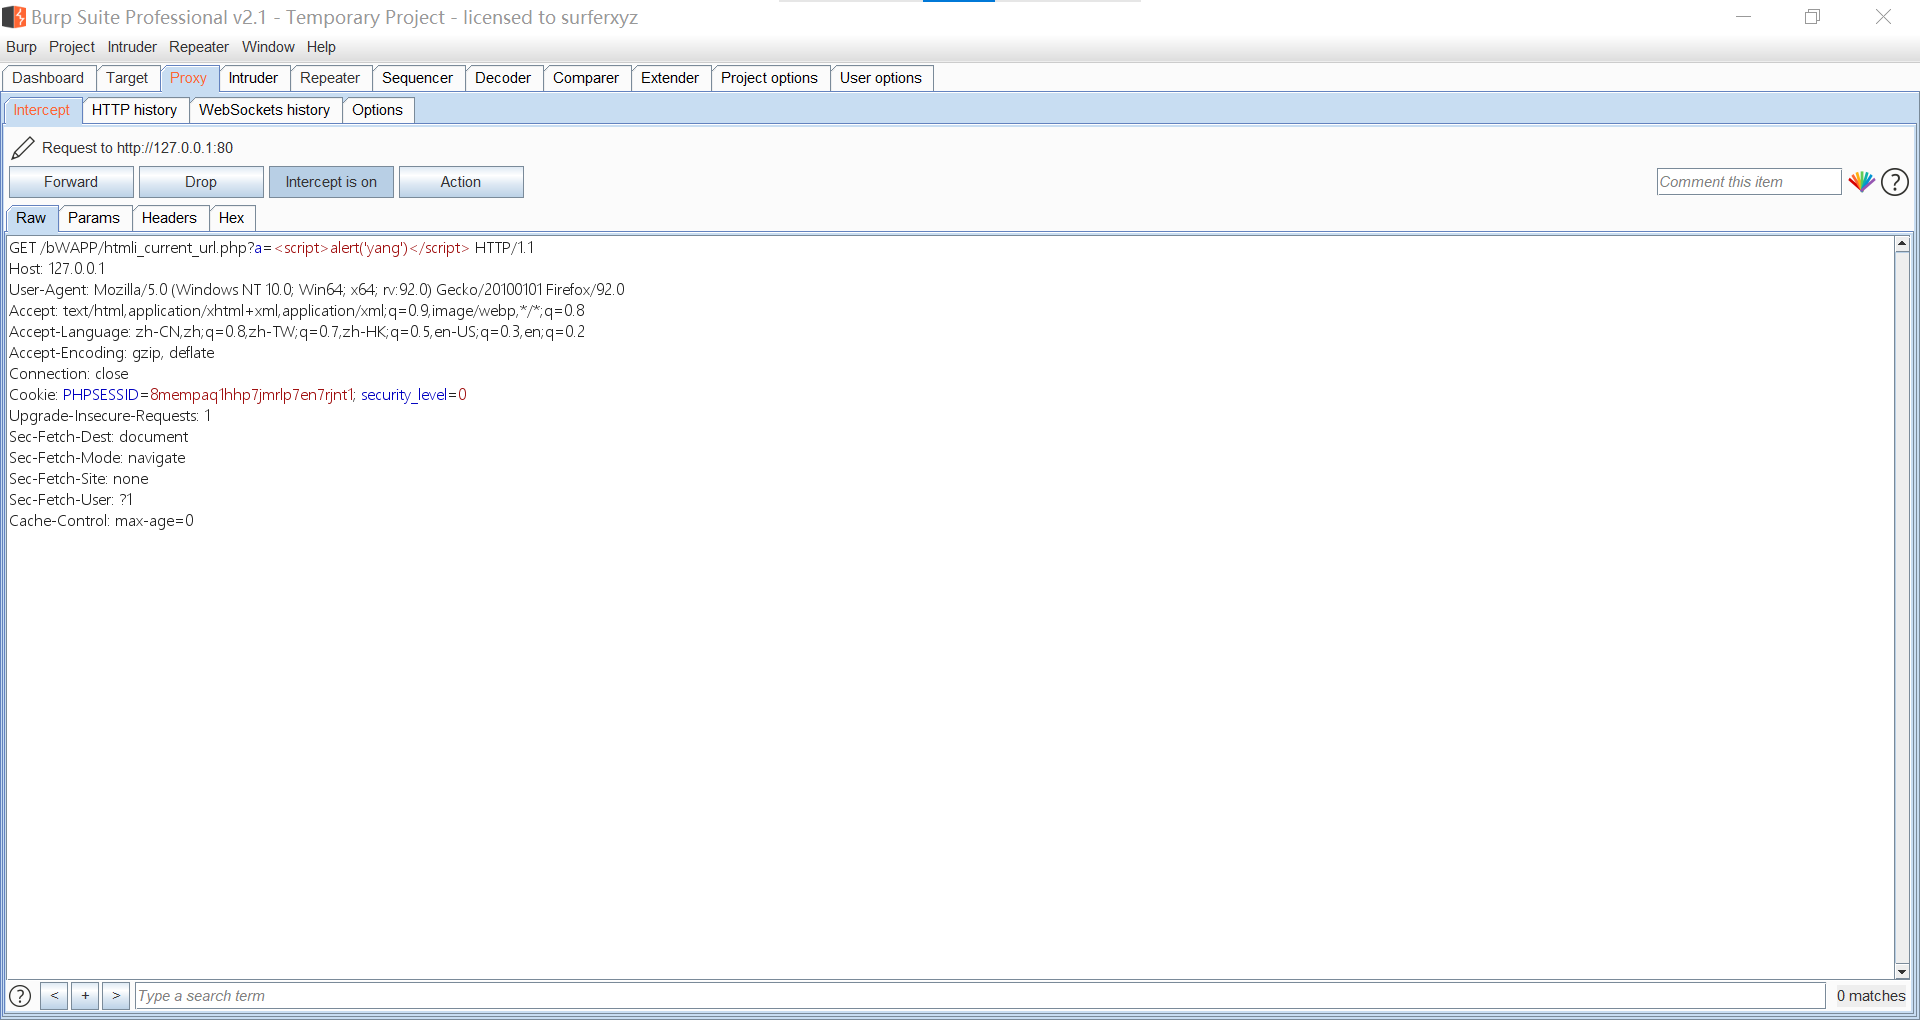Show the Headers request view tab
The height and width of the screenshot is (1020, 1920).
tap(169, 218)
